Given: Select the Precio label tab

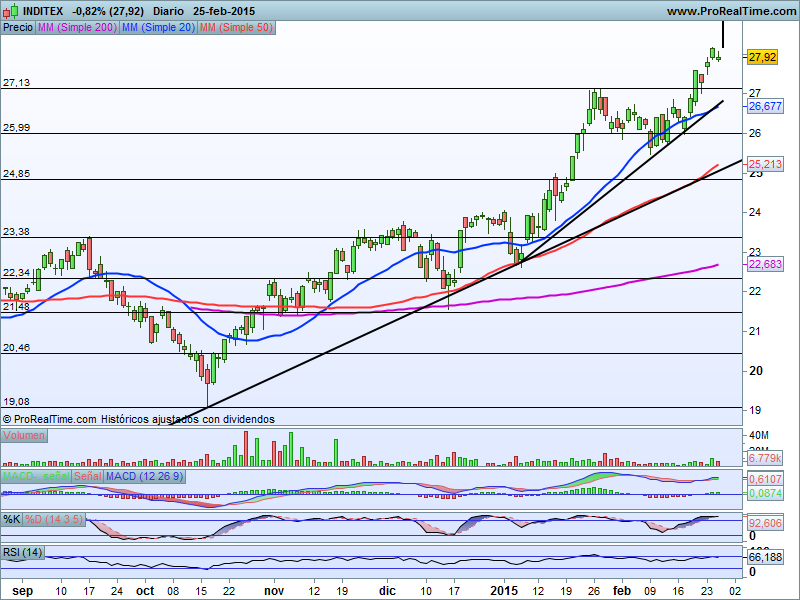Looking at the screenshot, I should click(17, 28).
